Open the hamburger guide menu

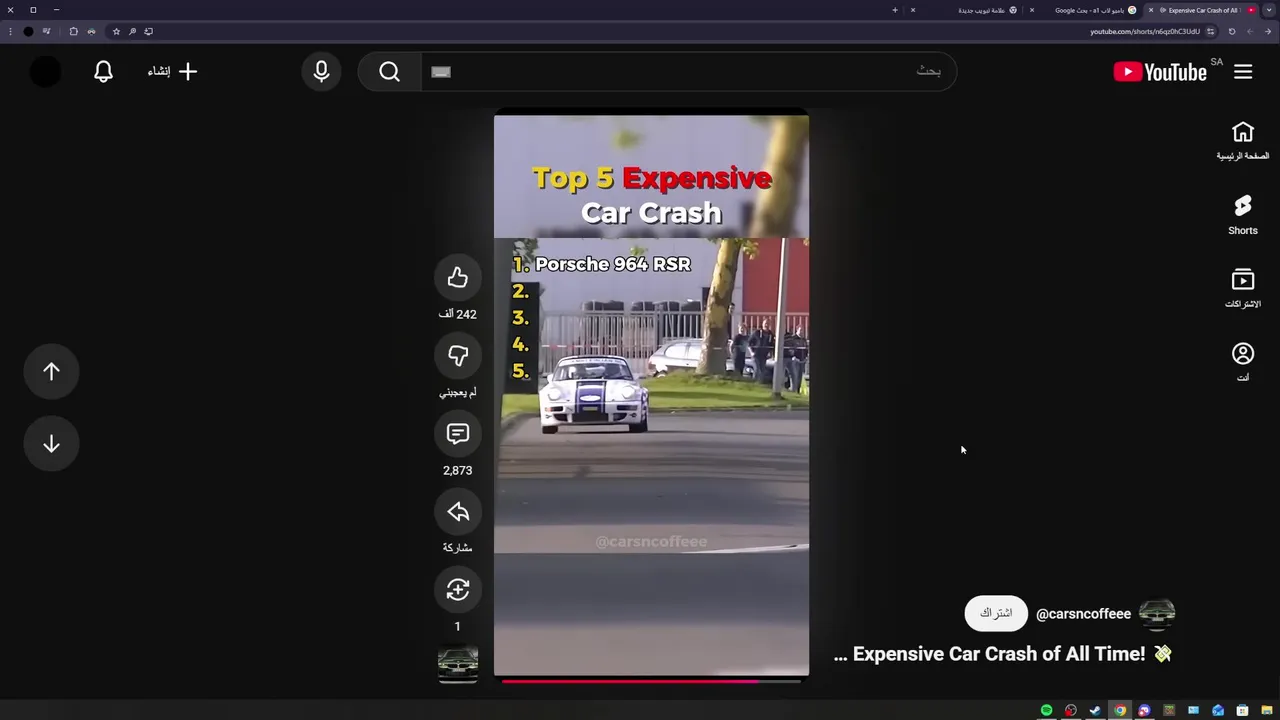pos(1243,71)
